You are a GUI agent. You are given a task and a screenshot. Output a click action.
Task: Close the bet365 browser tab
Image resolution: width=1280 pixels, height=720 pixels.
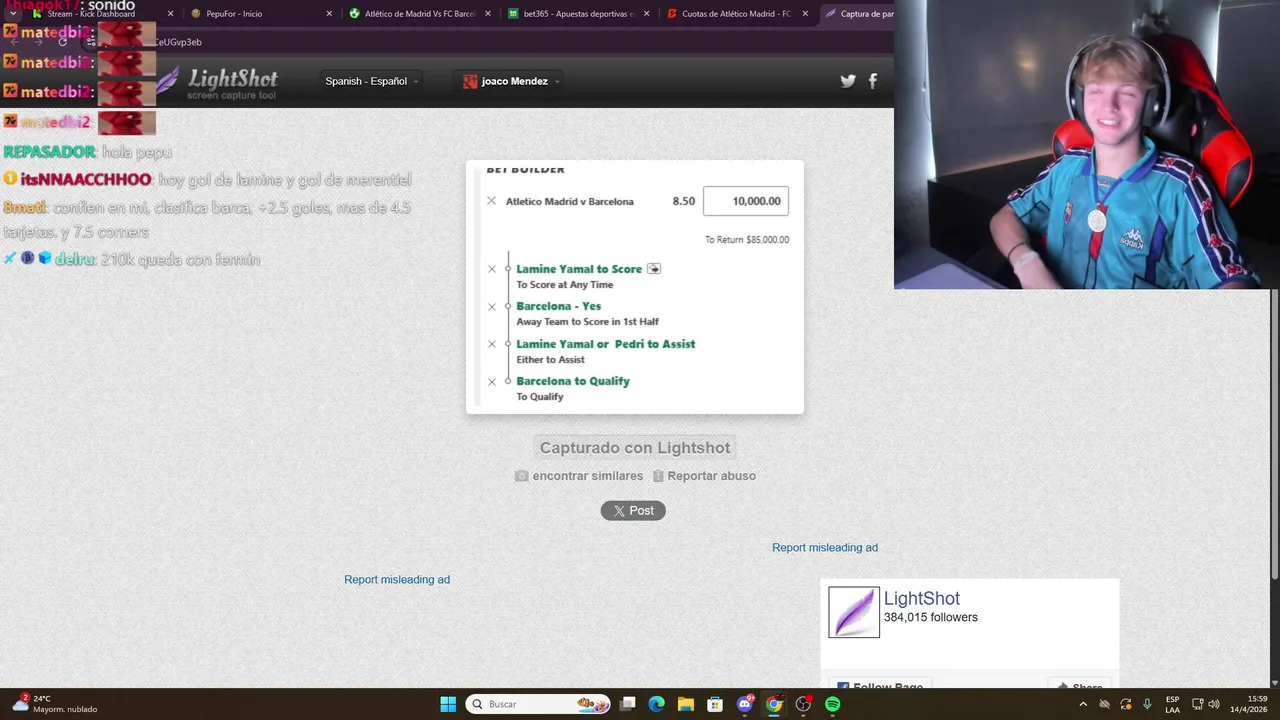[x=646, y=14]
